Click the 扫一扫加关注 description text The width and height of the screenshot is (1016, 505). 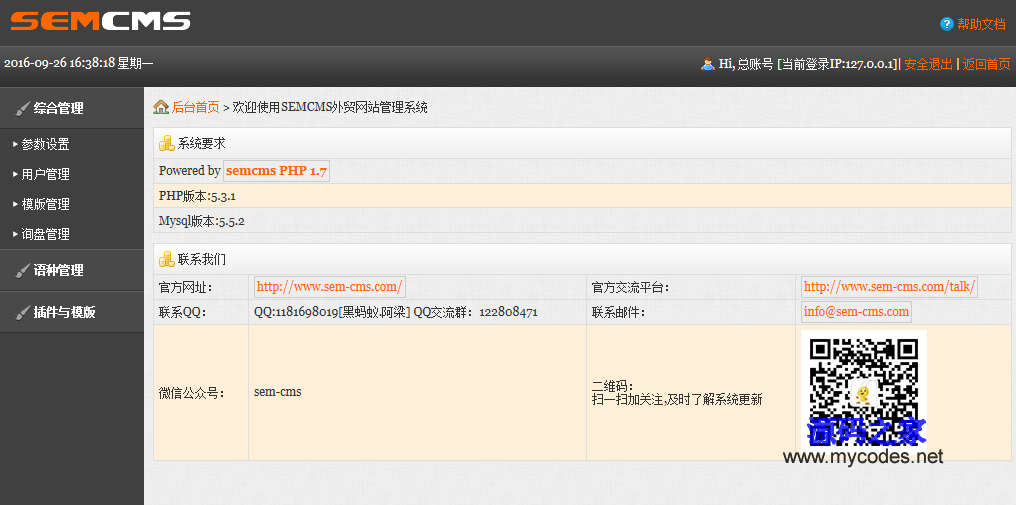click(677, 400)
